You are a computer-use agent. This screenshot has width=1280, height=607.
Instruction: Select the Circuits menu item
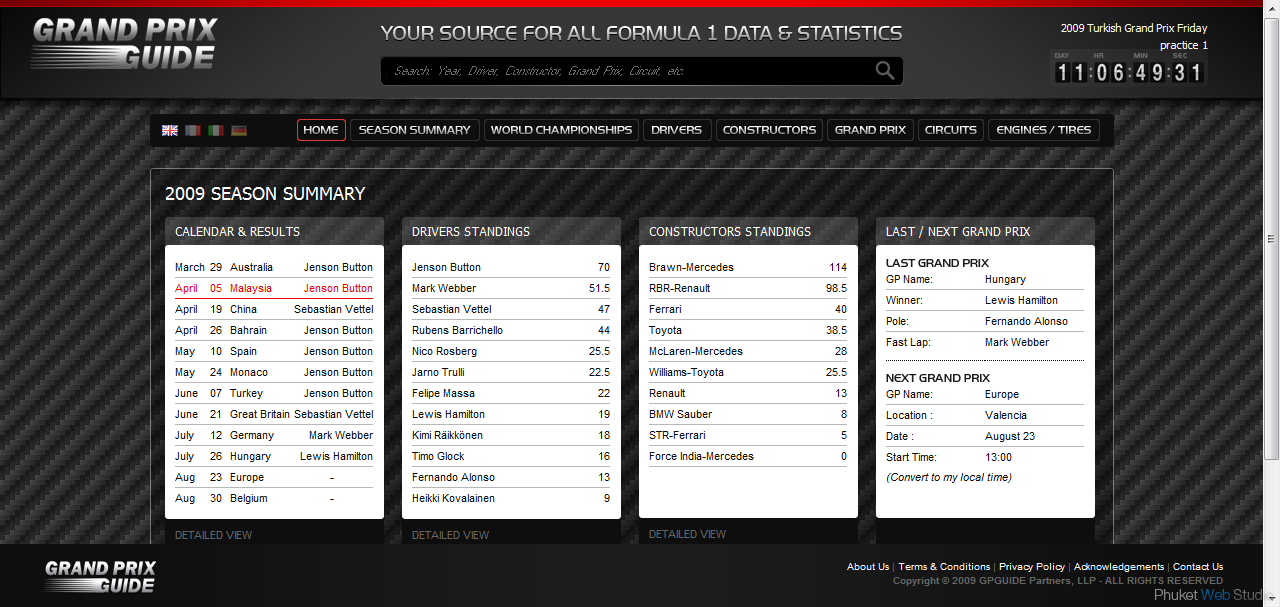pyautogui.click(x=950, y=130)
